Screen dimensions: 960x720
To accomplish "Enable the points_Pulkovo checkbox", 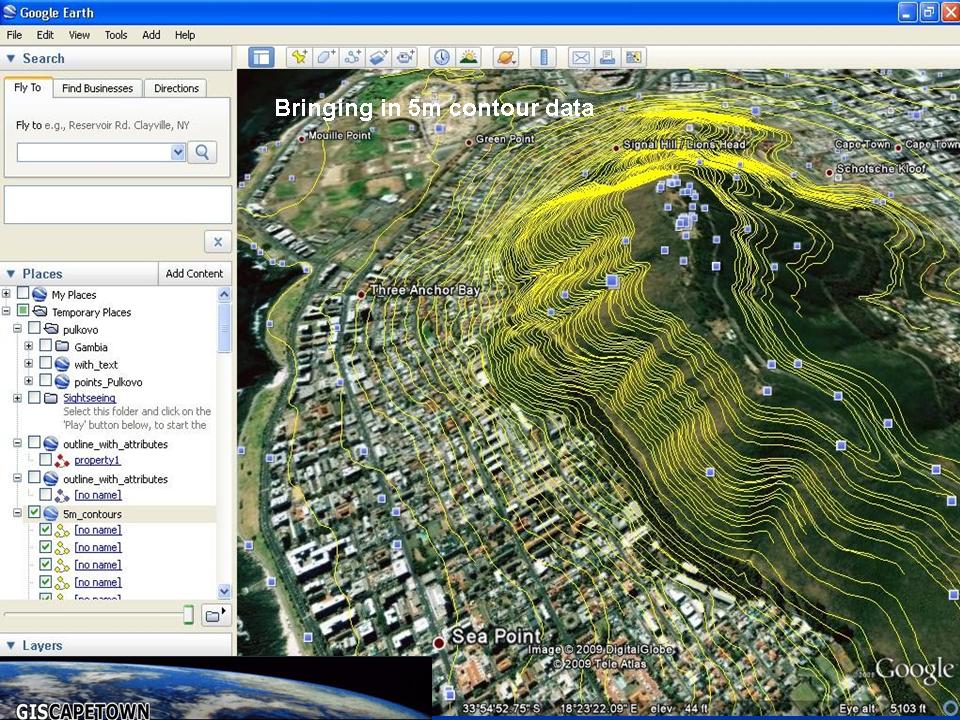I will tap(45, 380).
